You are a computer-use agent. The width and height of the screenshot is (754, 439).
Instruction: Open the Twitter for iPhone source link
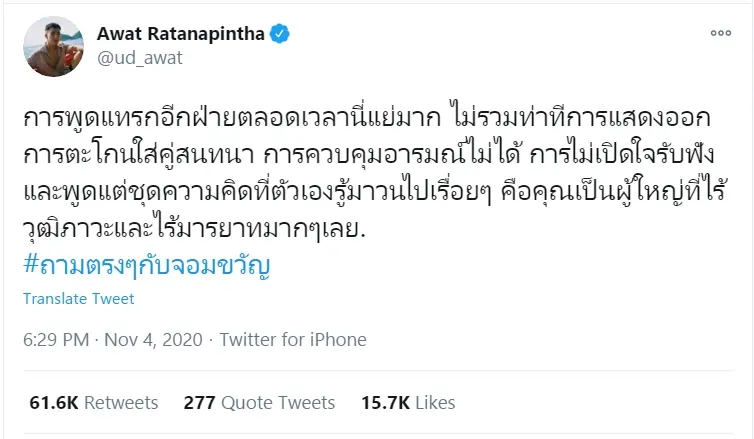coord(293,340)
